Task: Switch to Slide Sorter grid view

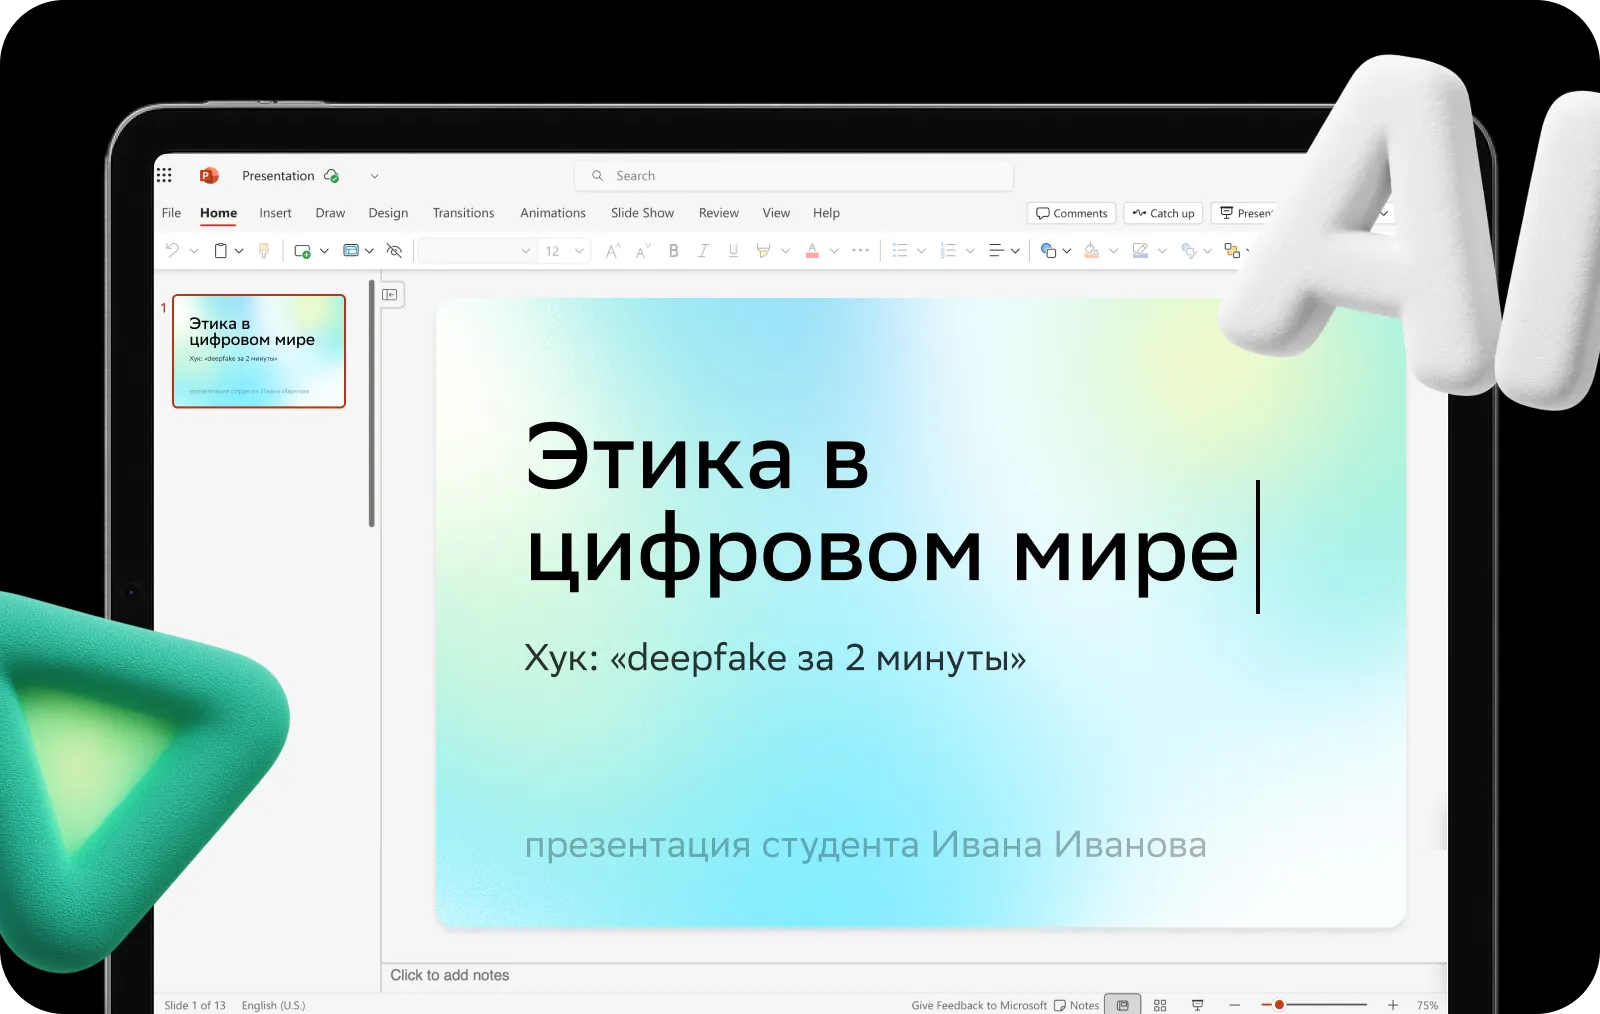Action: click(x=1160, y=1005)
